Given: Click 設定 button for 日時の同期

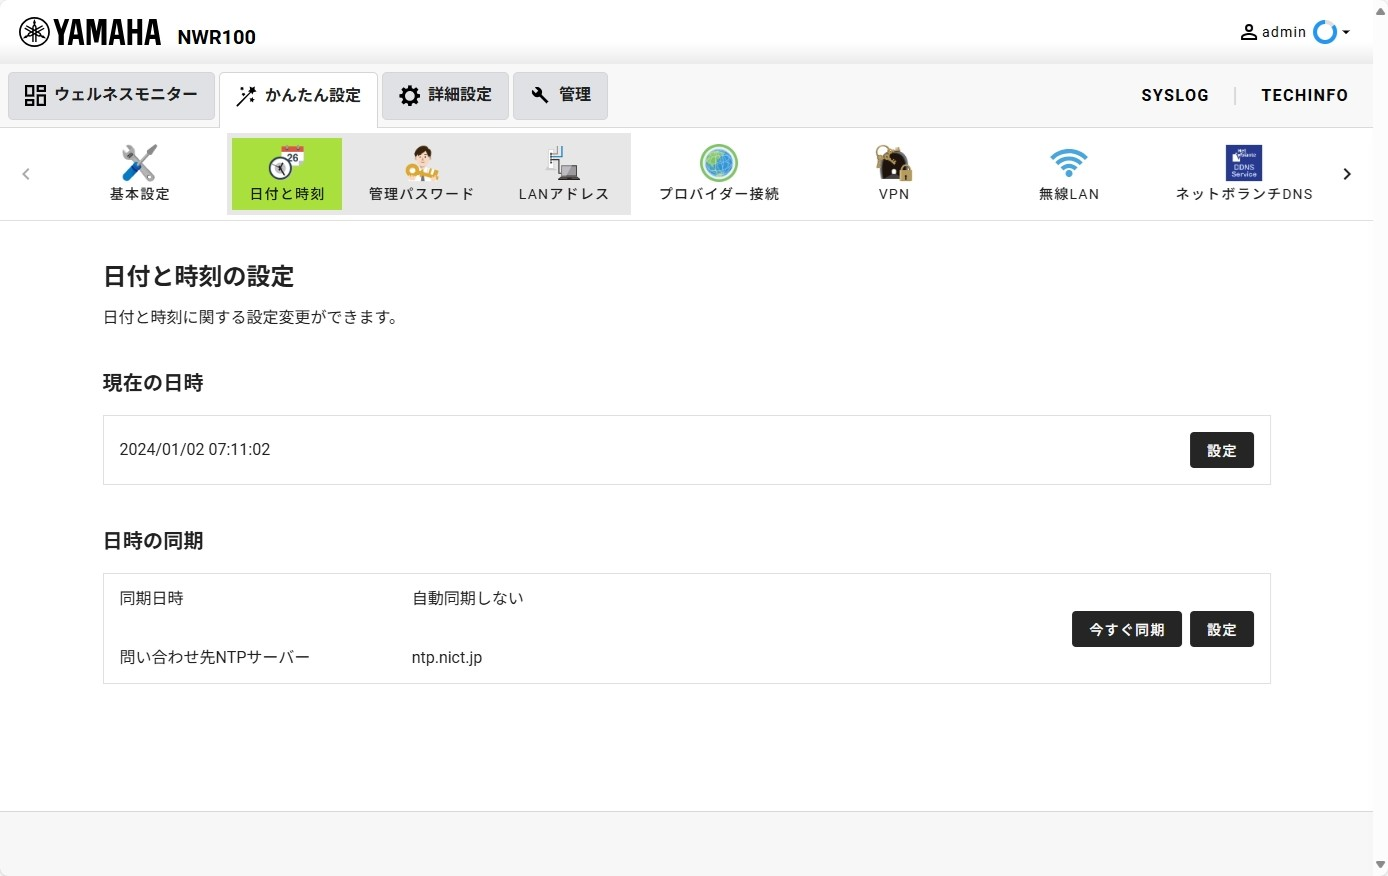Looking at the screenshot, I should 1221,630.
